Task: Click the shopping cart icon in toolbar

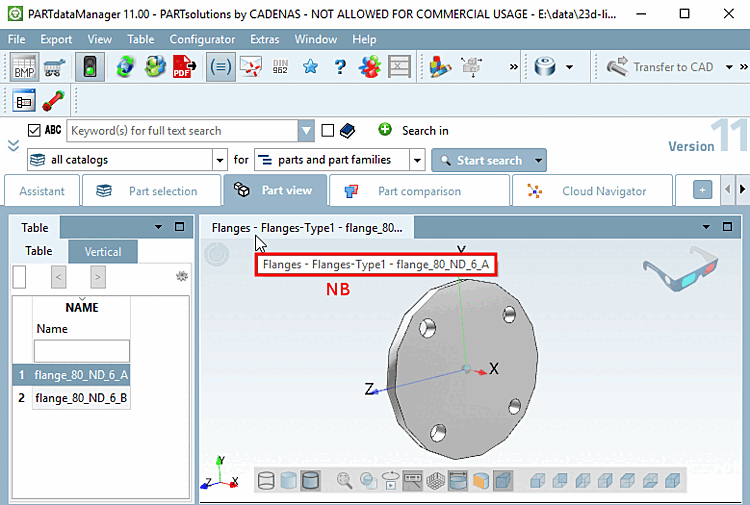Action: [54, 67]
